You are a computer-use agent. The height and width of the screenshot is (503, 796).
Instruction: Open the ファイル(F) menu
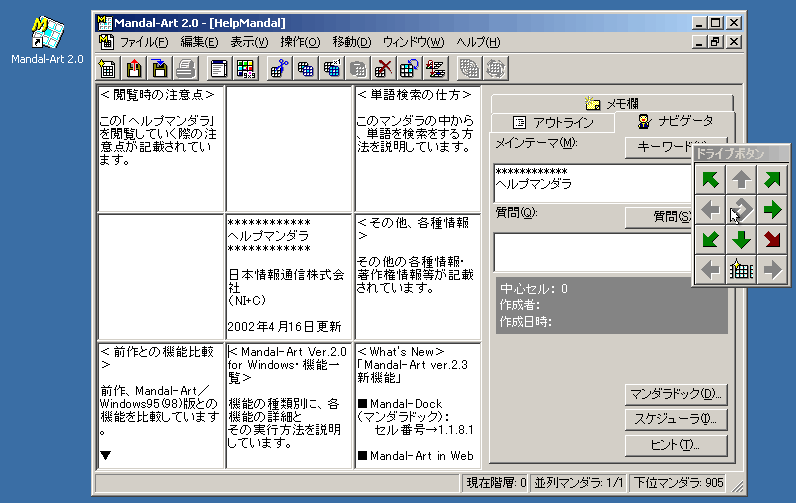(x=144, y=42)
